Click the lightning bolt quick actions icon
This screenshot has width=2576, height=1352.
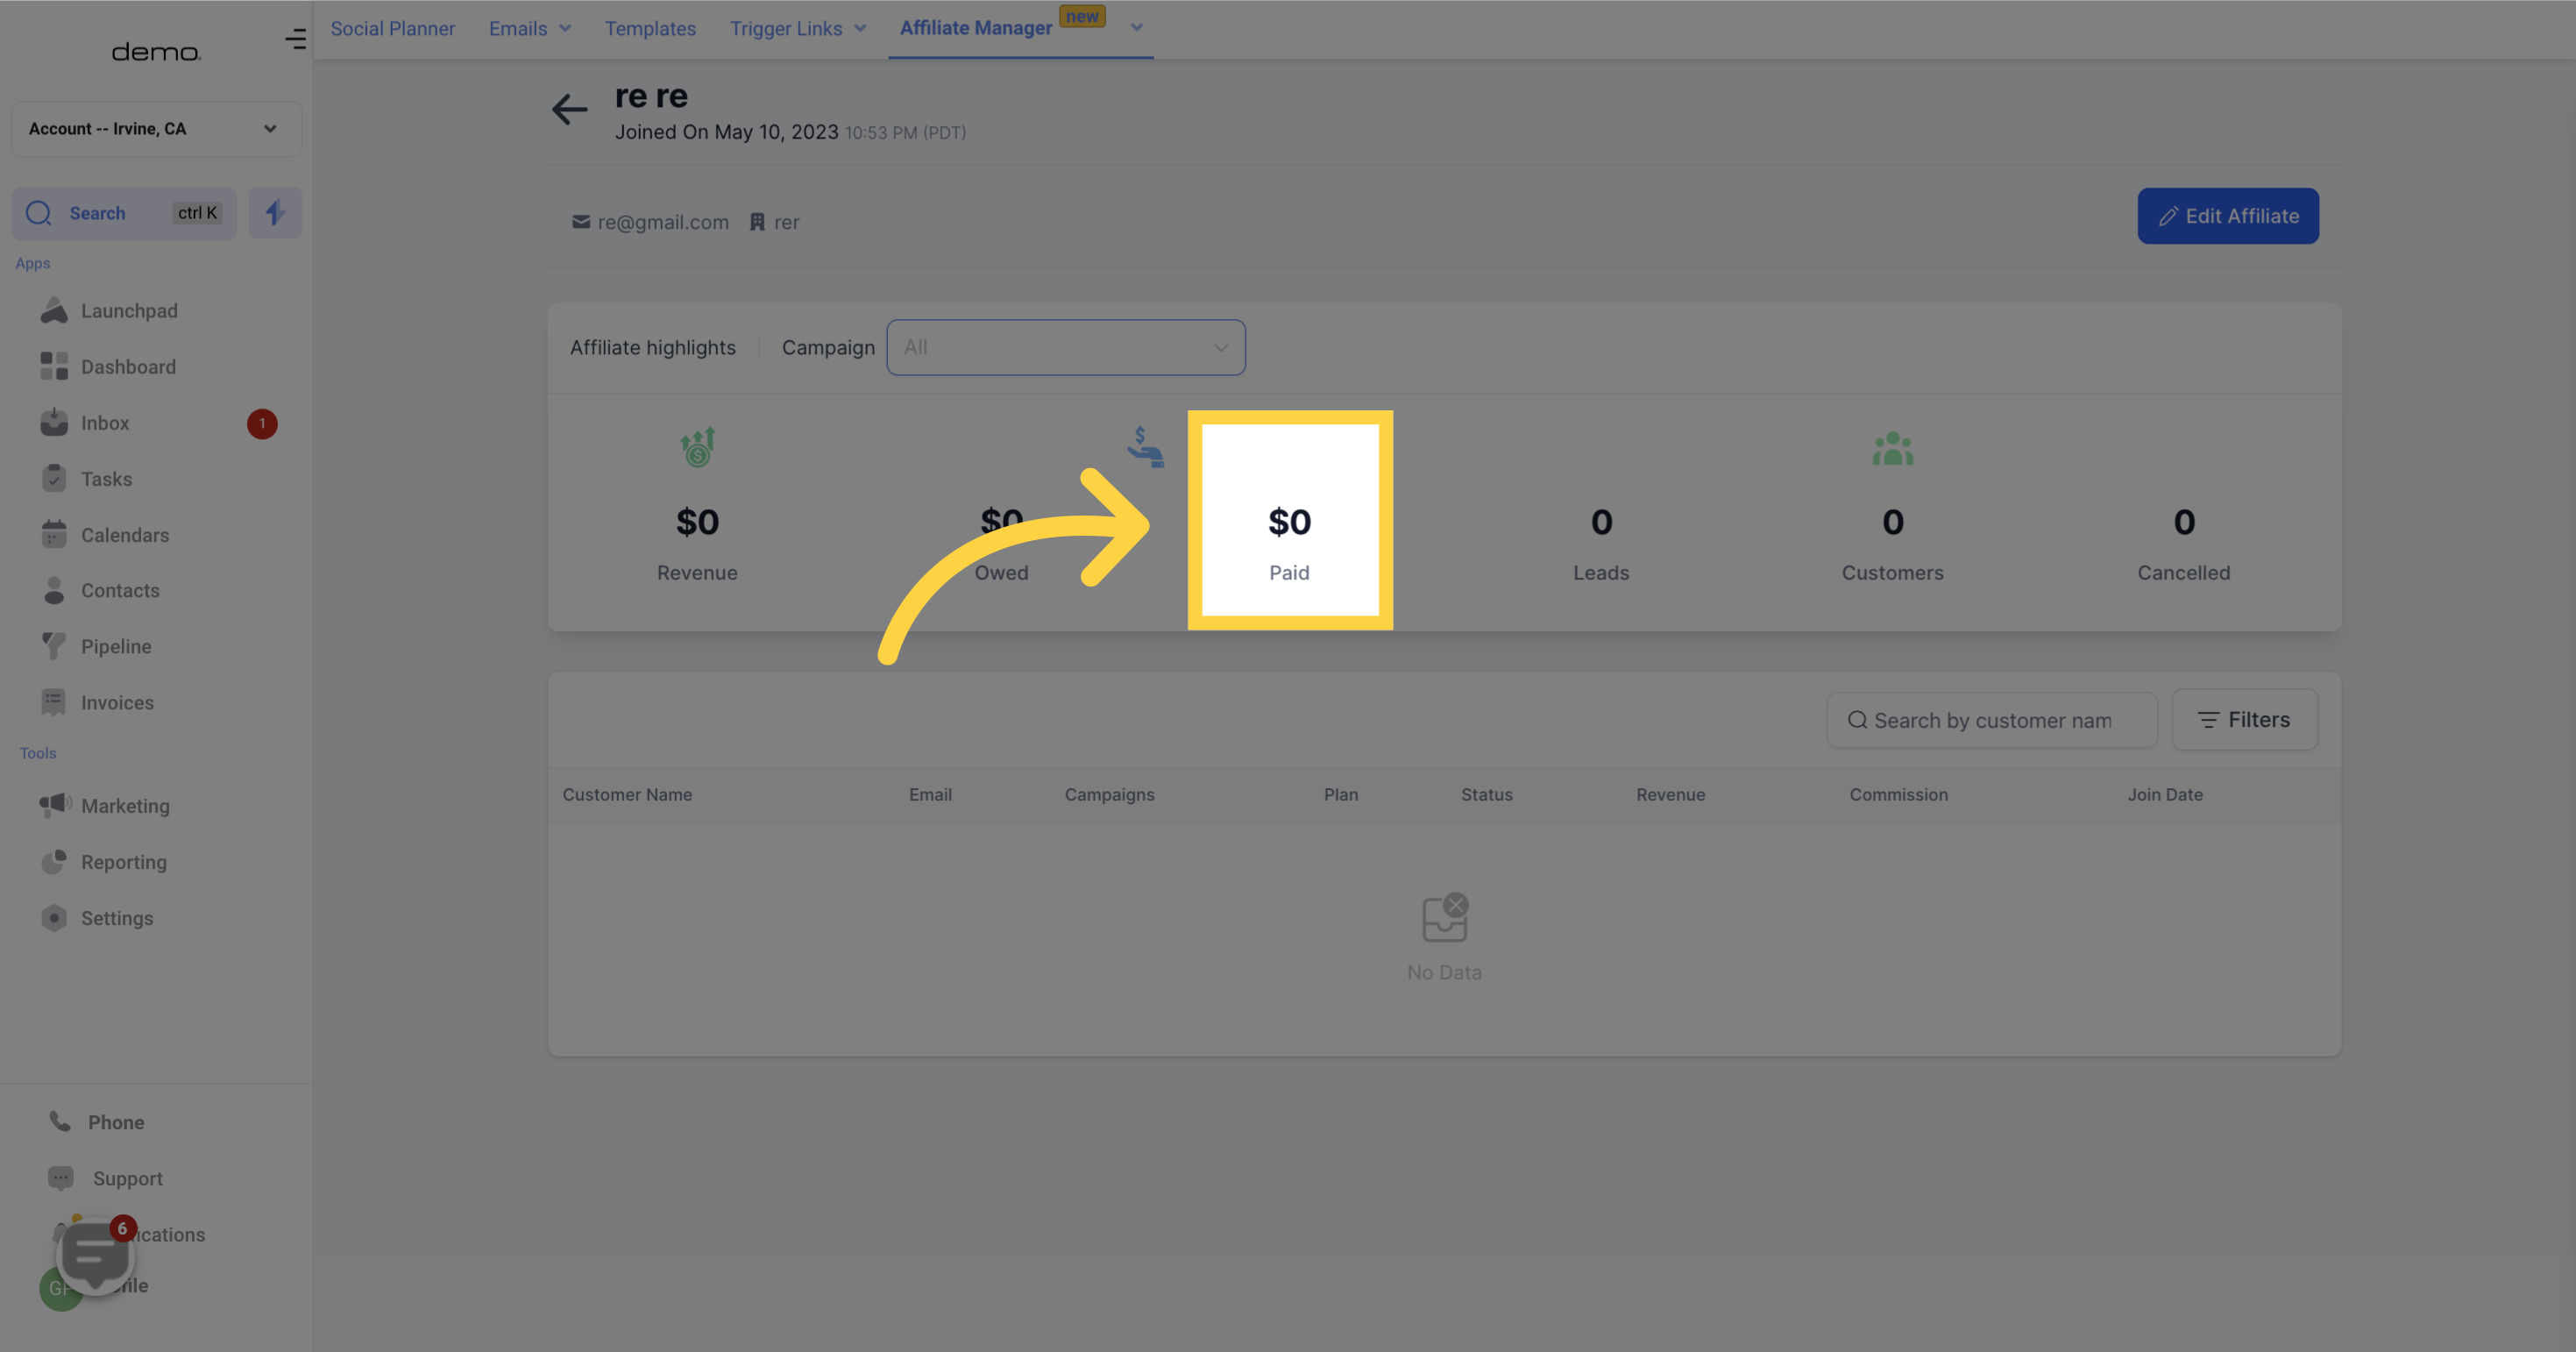pos(275,213)
